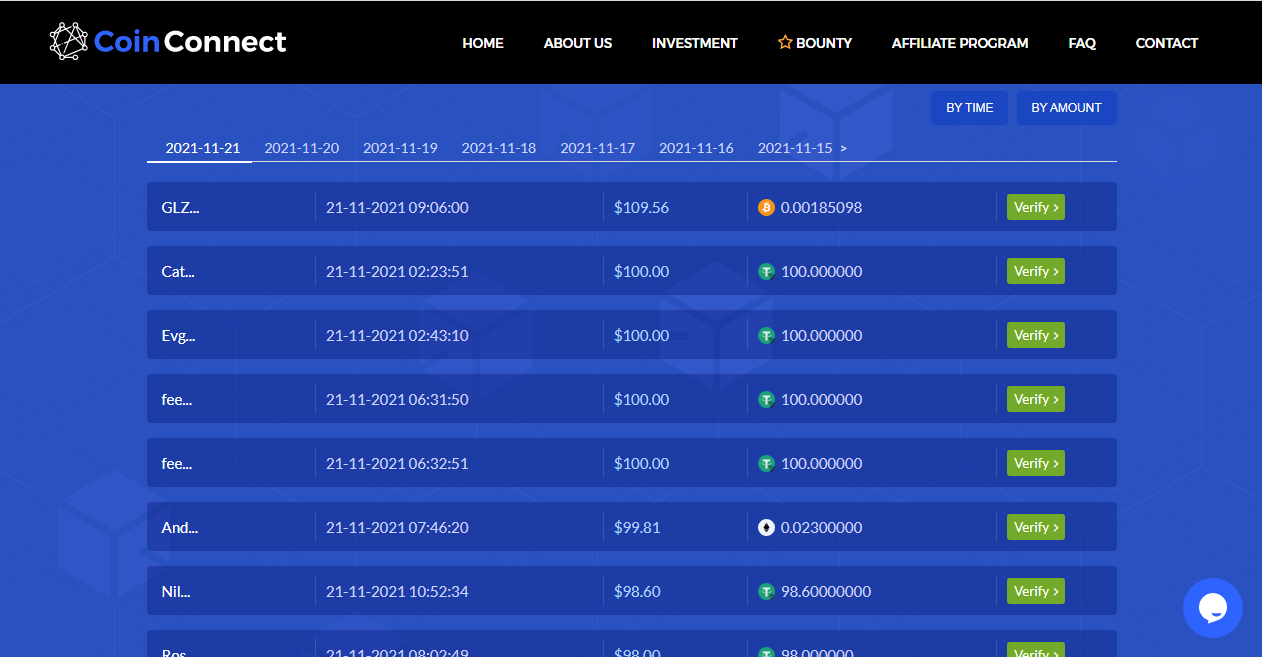
Task: Click the star icon beside Bounty
Action: [785, 43]
